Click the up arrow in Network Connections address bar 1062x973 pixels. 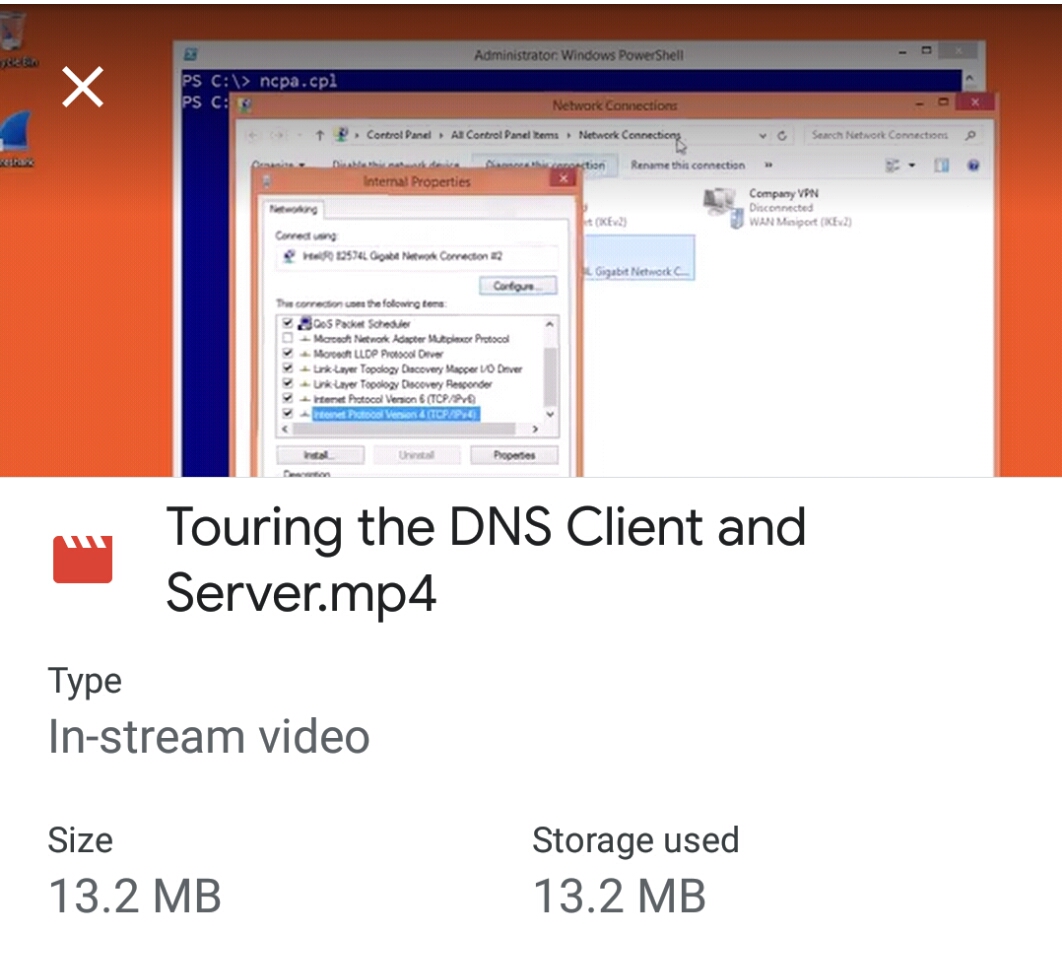tap(320, 135)
